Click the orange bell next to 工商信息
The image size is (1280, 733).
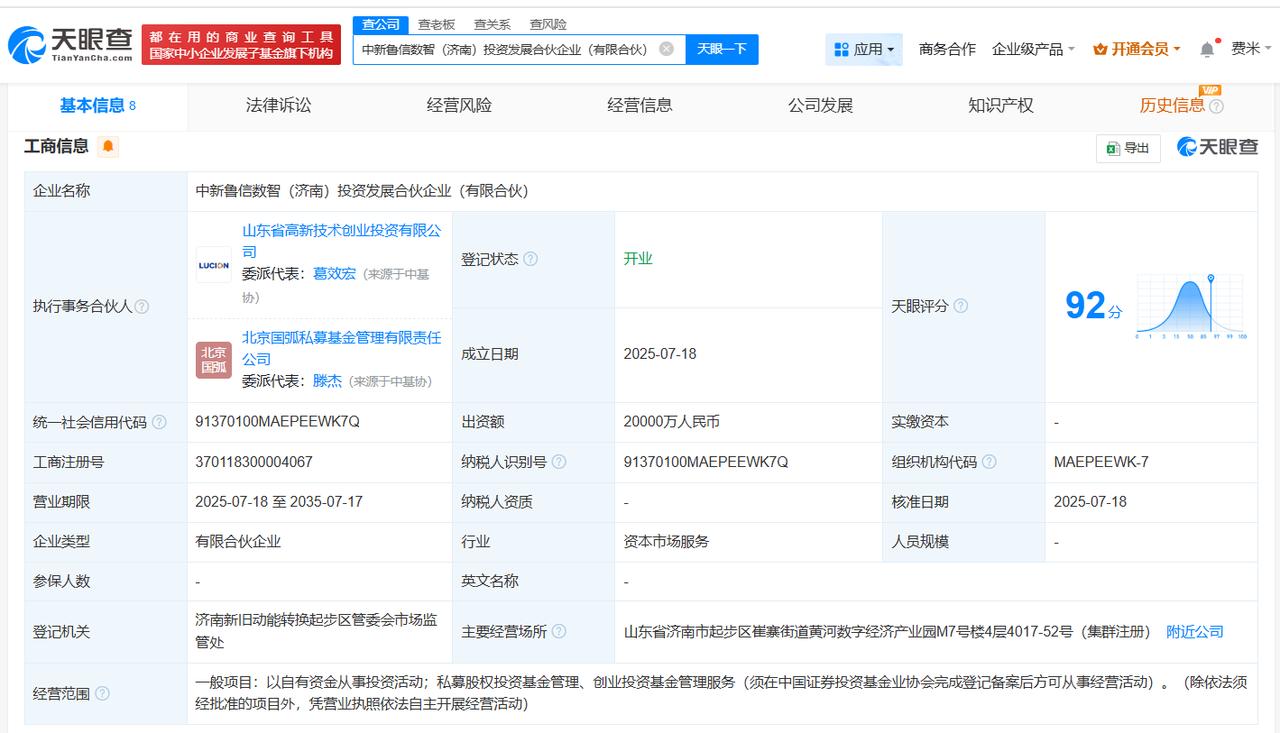point(108,147)
